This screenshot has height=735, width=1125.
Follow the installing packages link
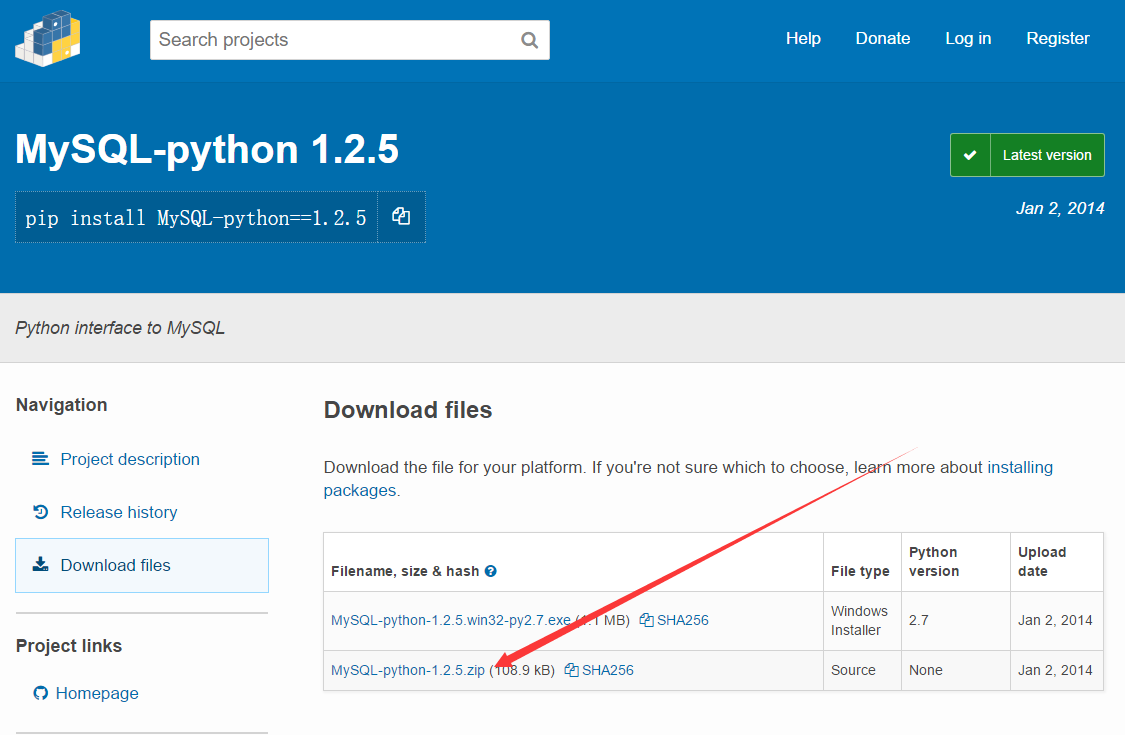click(688, 479)
